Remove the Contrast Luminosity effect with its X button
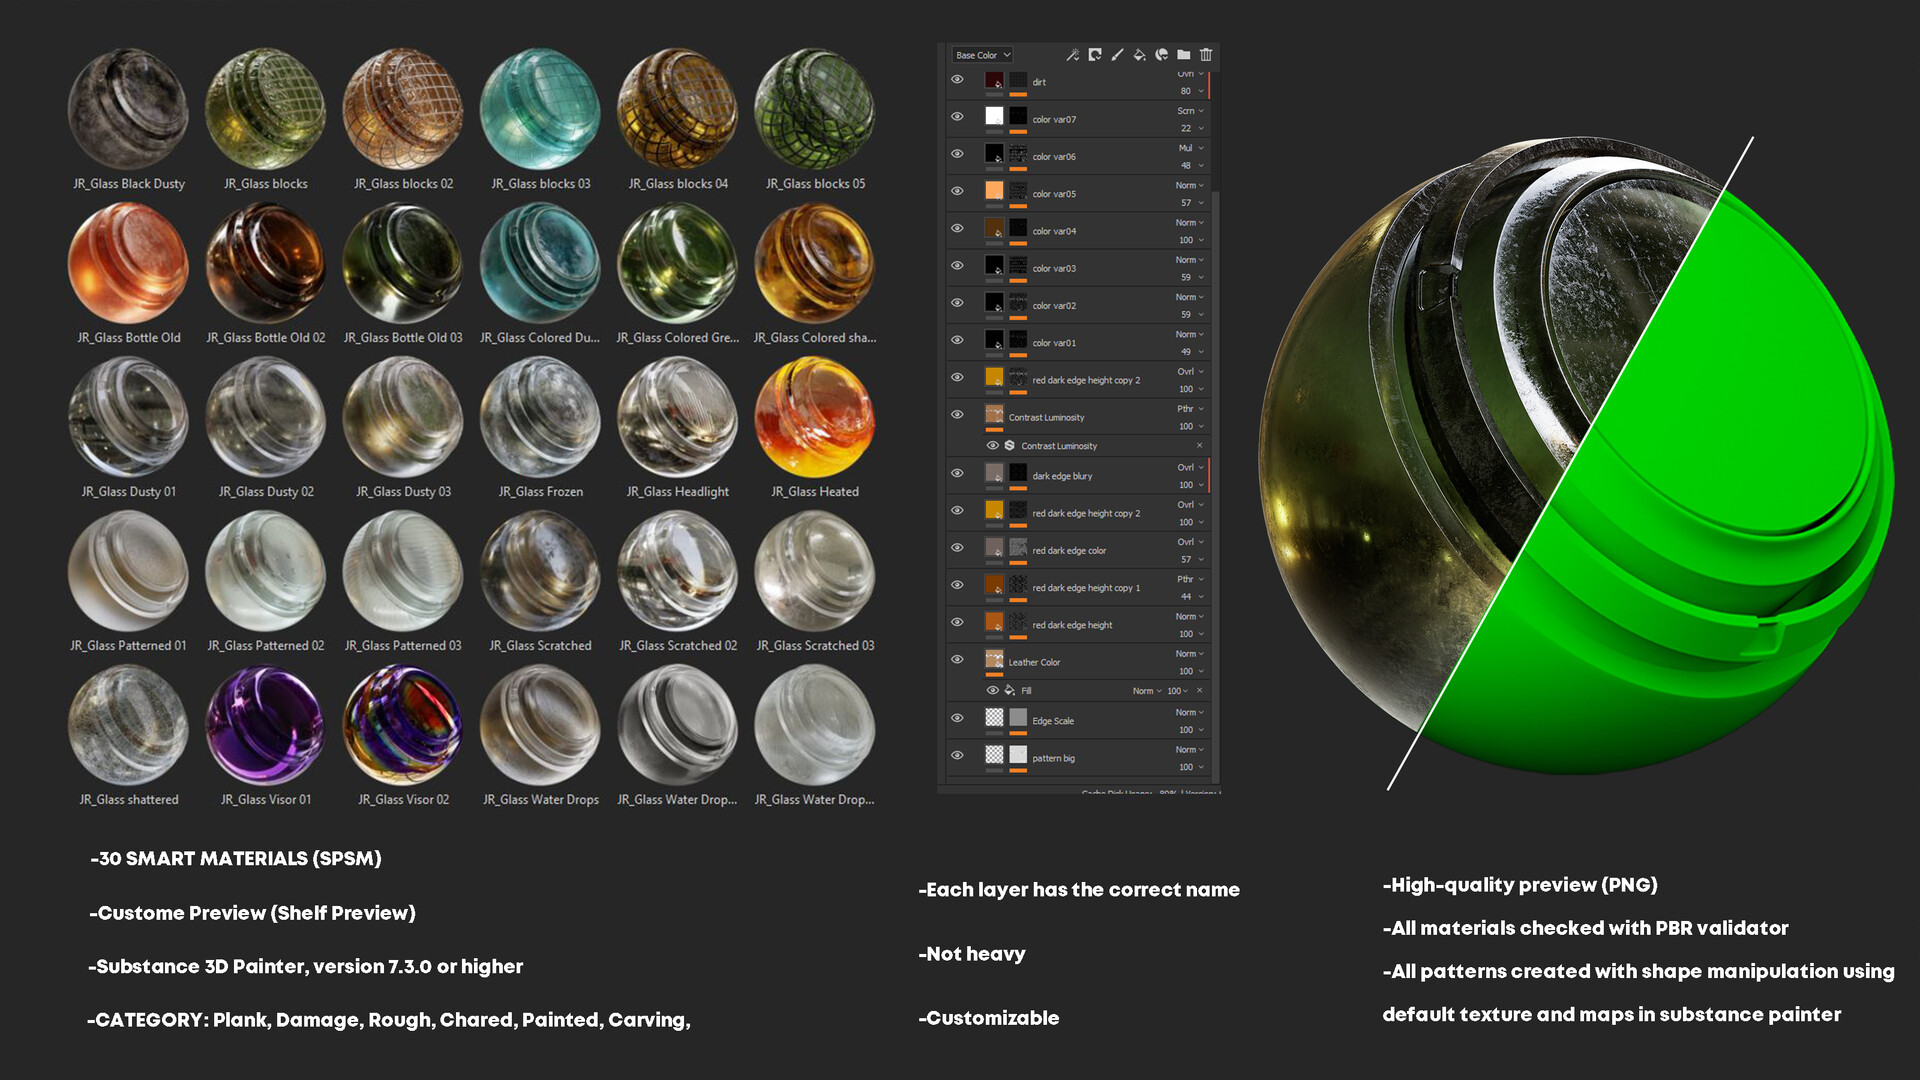 pyautogui.click(x=1199, y=446)
